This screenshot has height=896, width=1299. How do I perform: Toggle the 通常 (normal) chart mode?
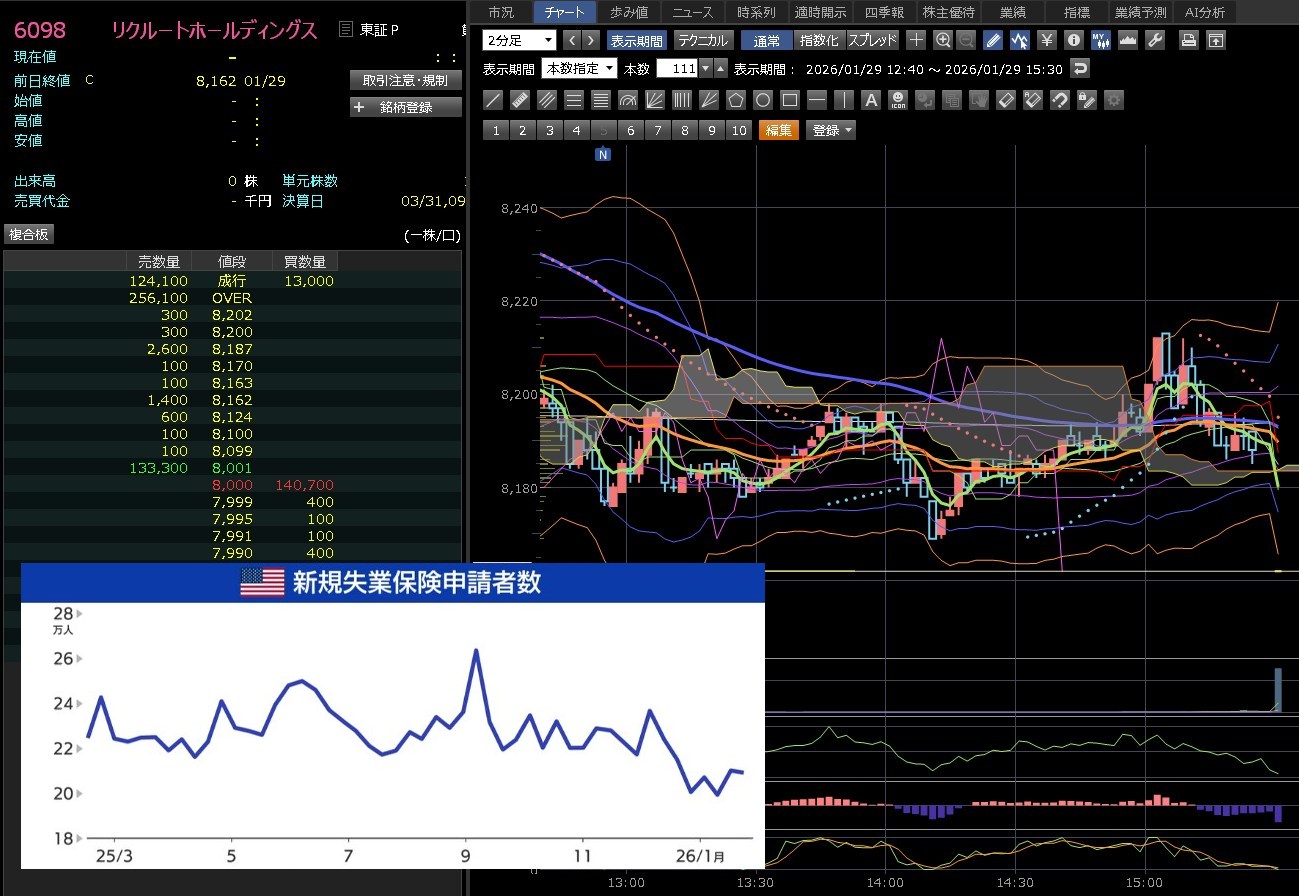coord(767,41)
